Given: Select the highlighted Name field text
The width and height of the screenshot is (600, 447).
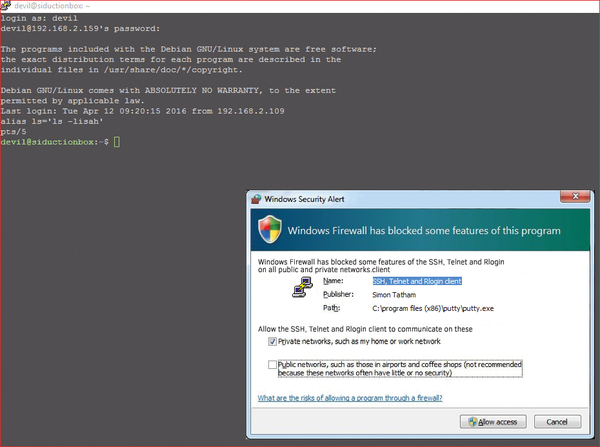Looking at the screenshot, I should 417,281.
